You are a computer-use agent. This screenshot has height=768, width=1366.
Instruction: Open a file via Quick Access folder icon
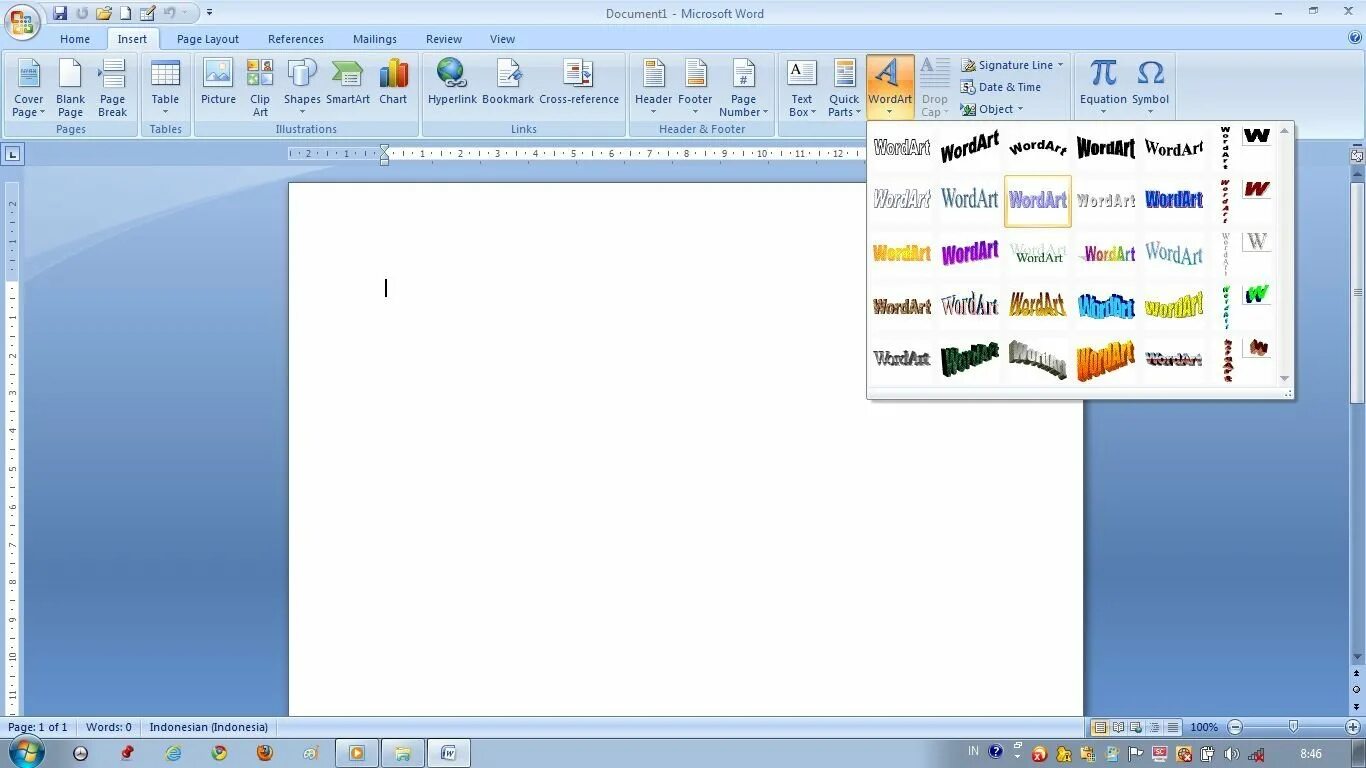click(x=104, y=13)
